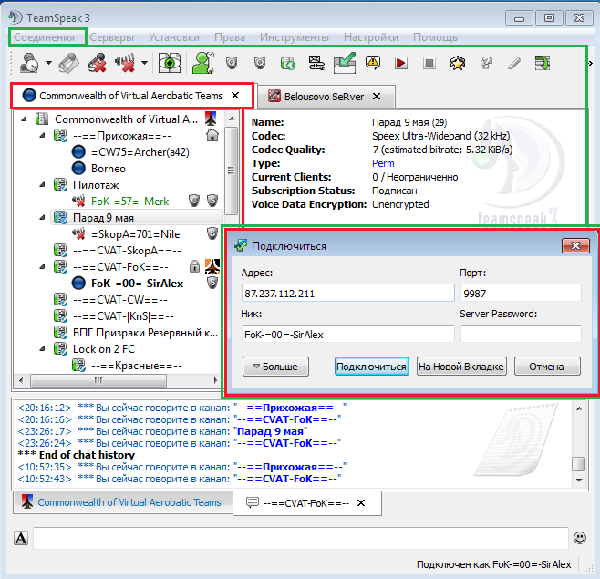Screen dimensions: 600x579
Task: Open the Соединения menu
Action: click(x=44, y=38)
